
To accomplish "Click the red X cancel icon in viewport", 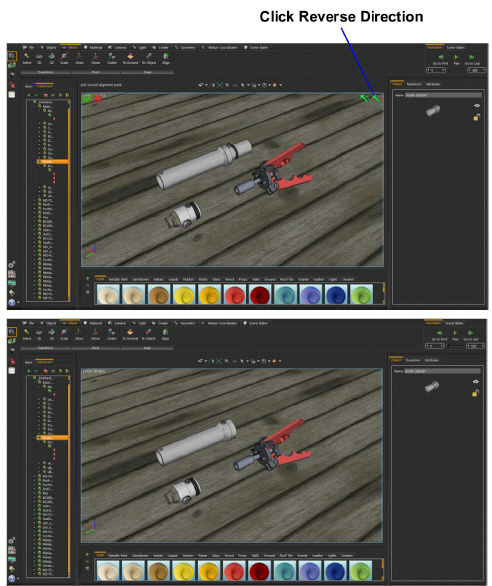I will click(x=98, y=98).
